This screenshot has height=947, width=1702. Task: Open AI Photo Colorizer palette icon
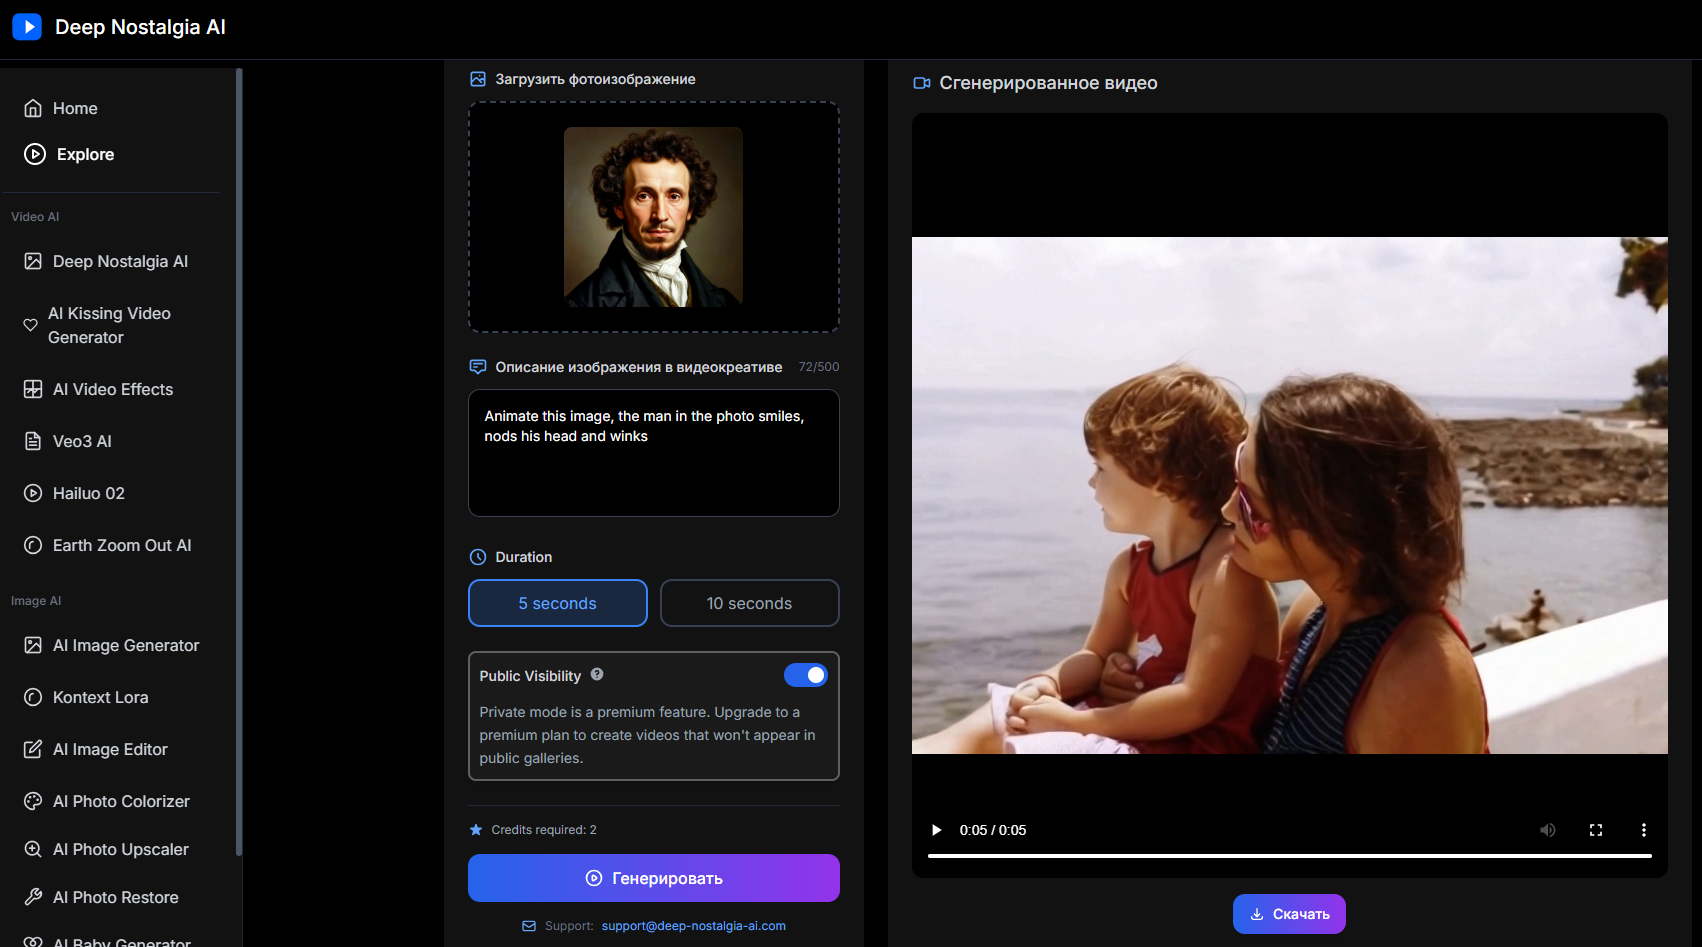pos(33,801)
